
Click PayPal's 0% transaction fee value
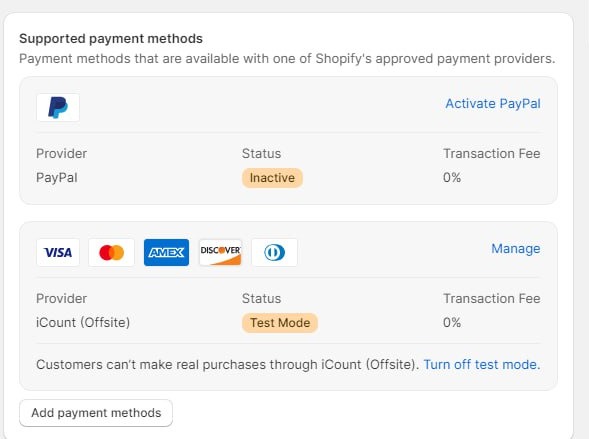(452, 178)
